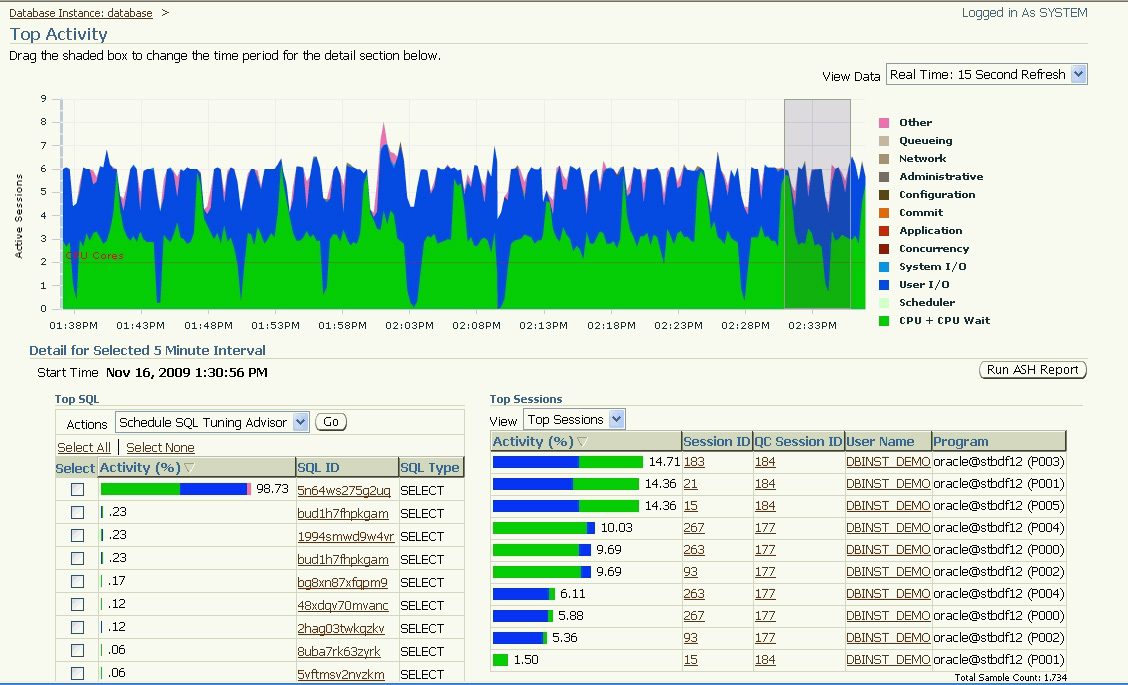
Task: Tick the checkbox for SQL 5n64ws275g2uq
Action: coord(77,490)
